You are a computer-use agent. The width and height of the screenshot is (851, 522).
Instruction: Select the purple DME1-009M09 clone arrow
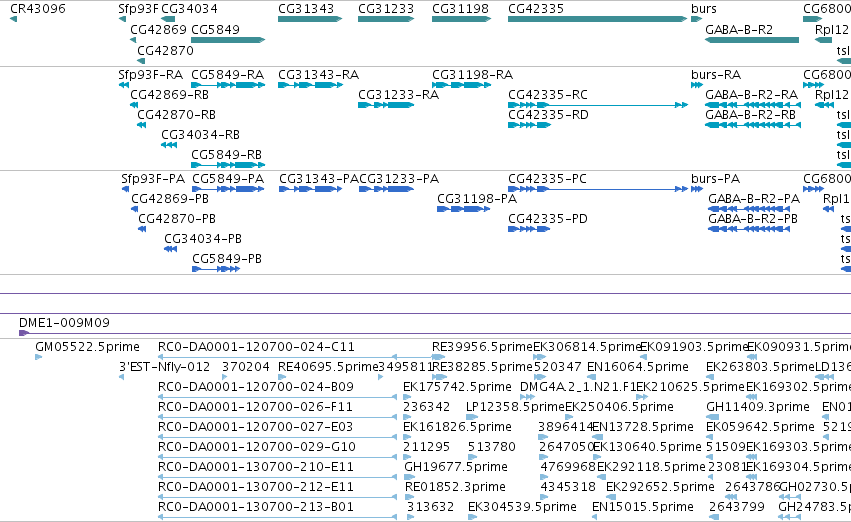point(23,333)
